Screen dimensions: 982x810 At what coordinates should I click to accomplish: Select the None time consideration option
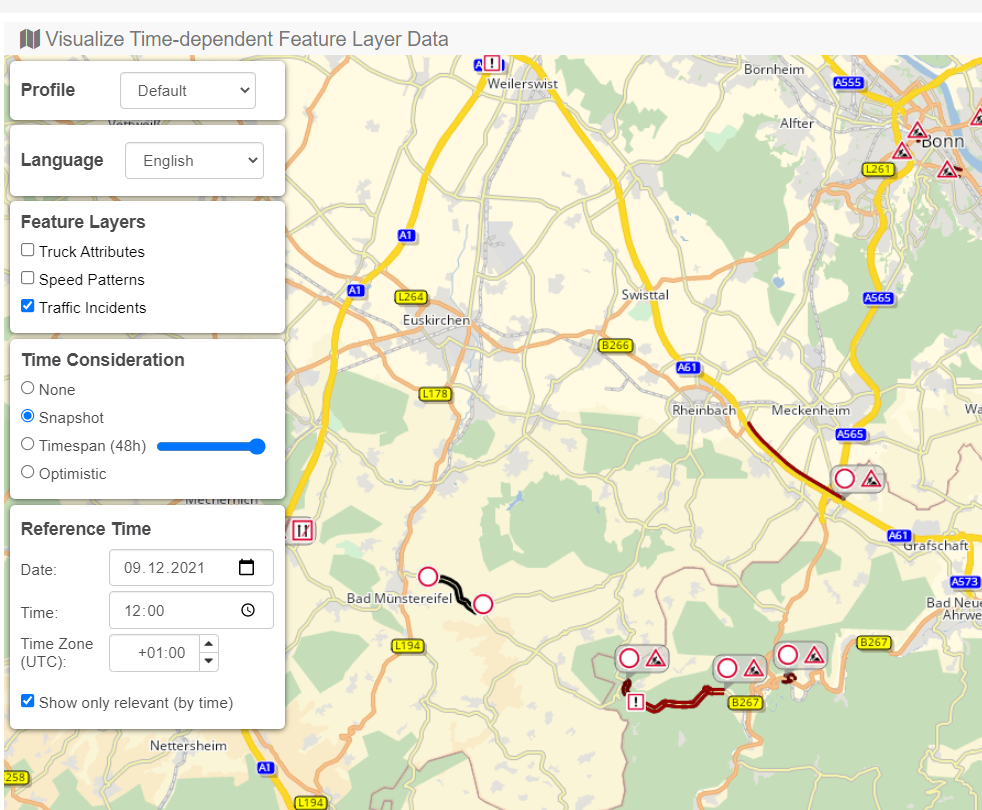coord(28,389)
